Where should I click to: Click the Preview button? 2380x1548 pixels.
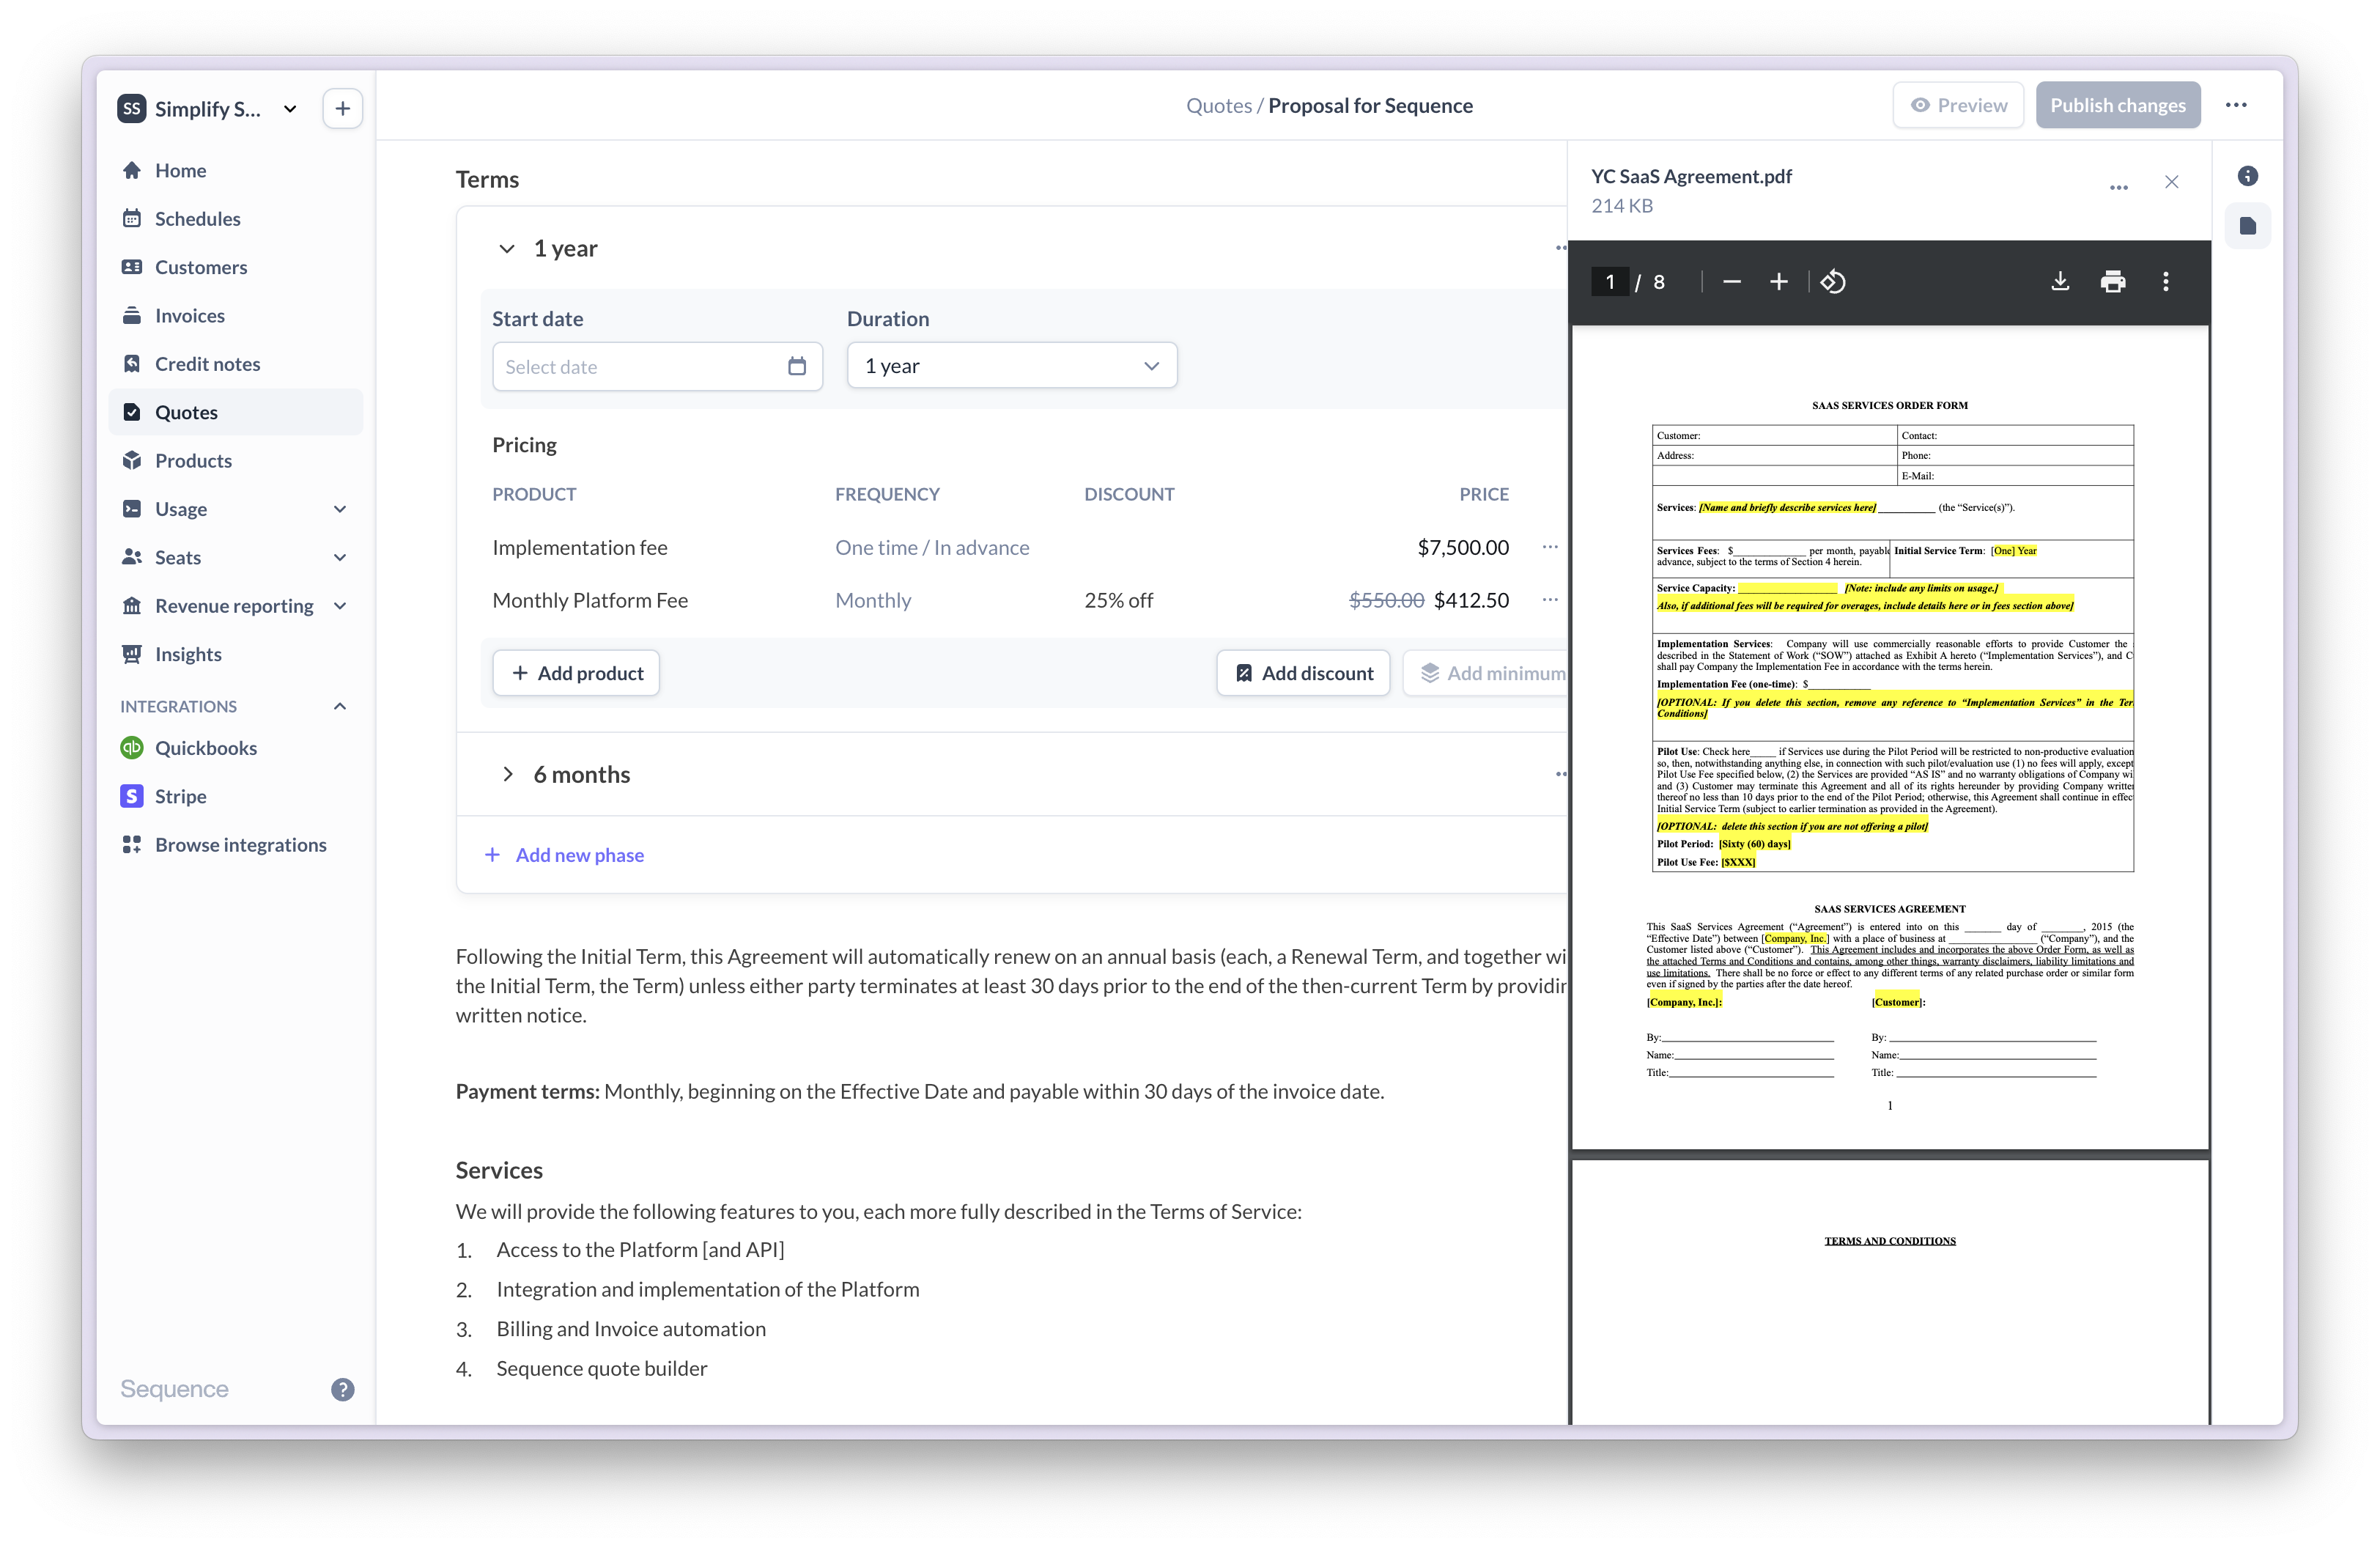pyautogui.click(x=1957, y=105)
